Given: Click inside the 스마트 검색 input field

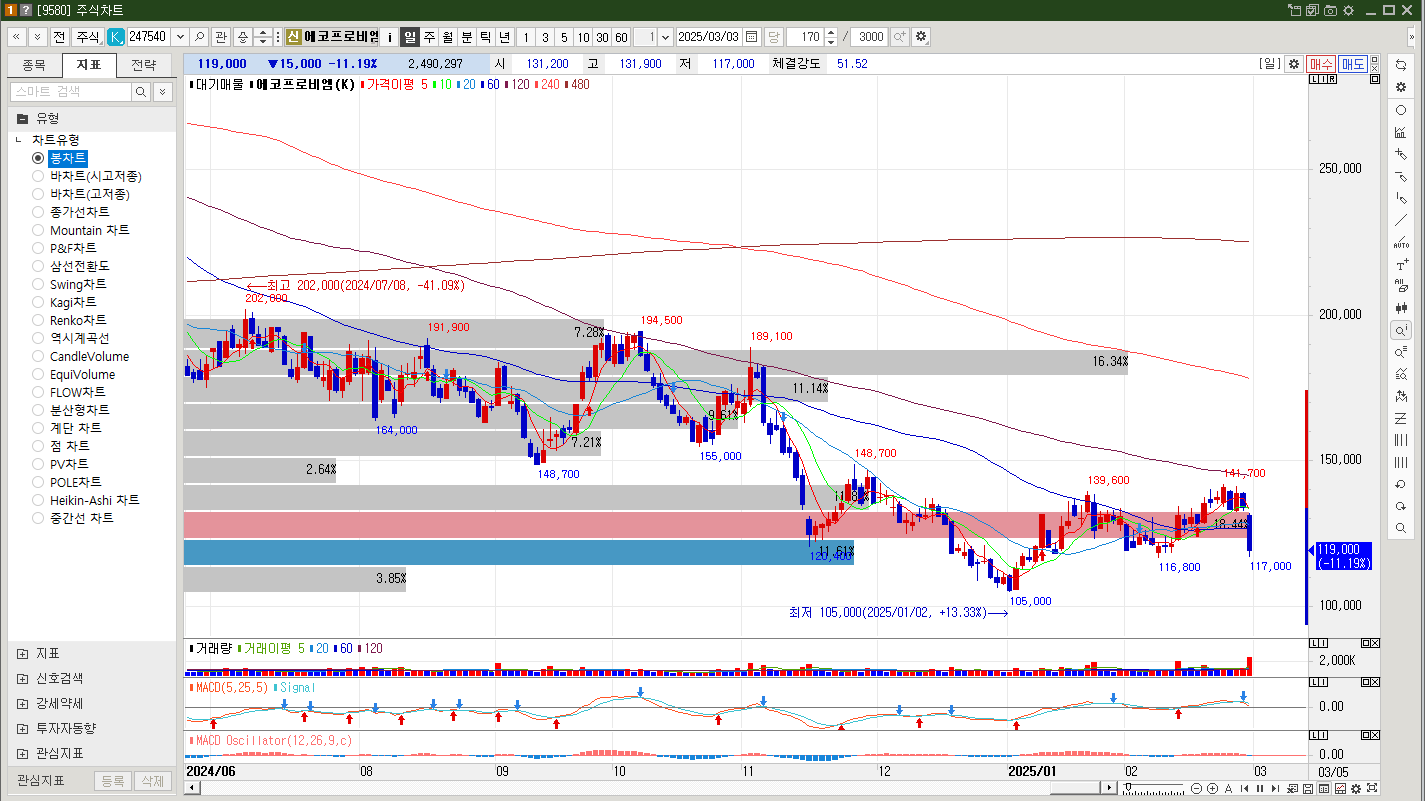Looking at the screenshot, I should coord(70,92).
